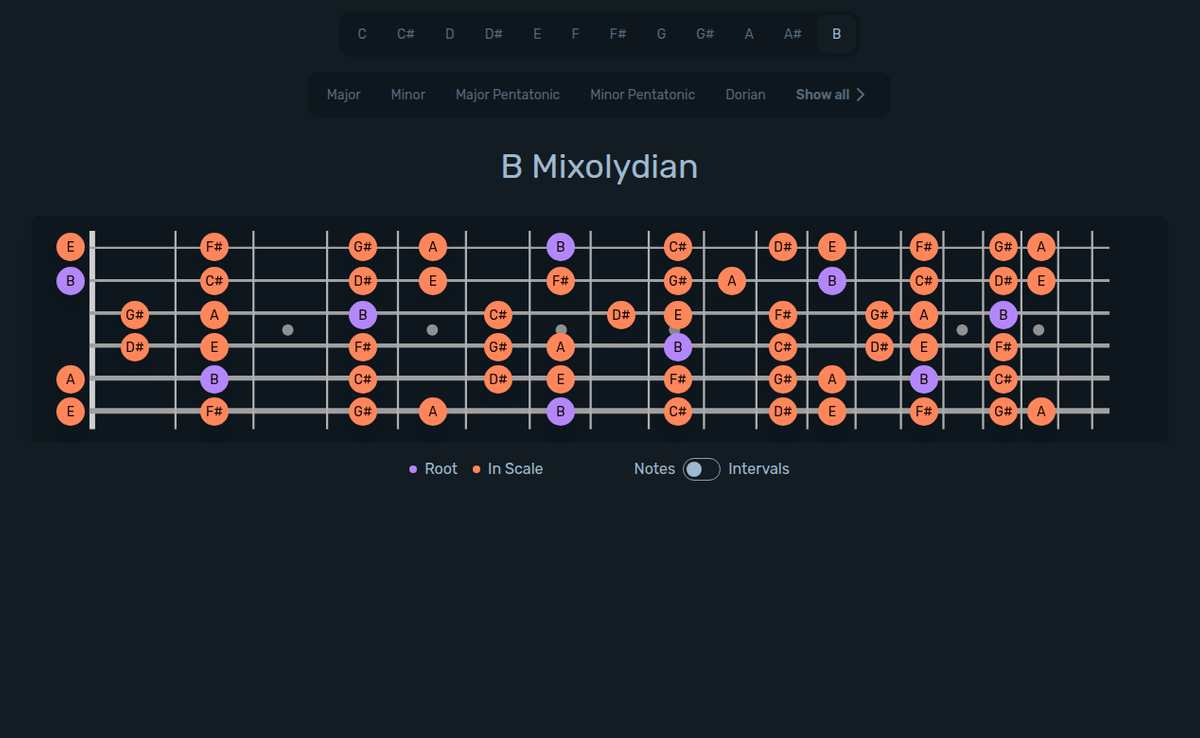Viewport: 1200px width, 738px height.
Task: Select the Dorian scale option
Action: [x=745, y=94]
